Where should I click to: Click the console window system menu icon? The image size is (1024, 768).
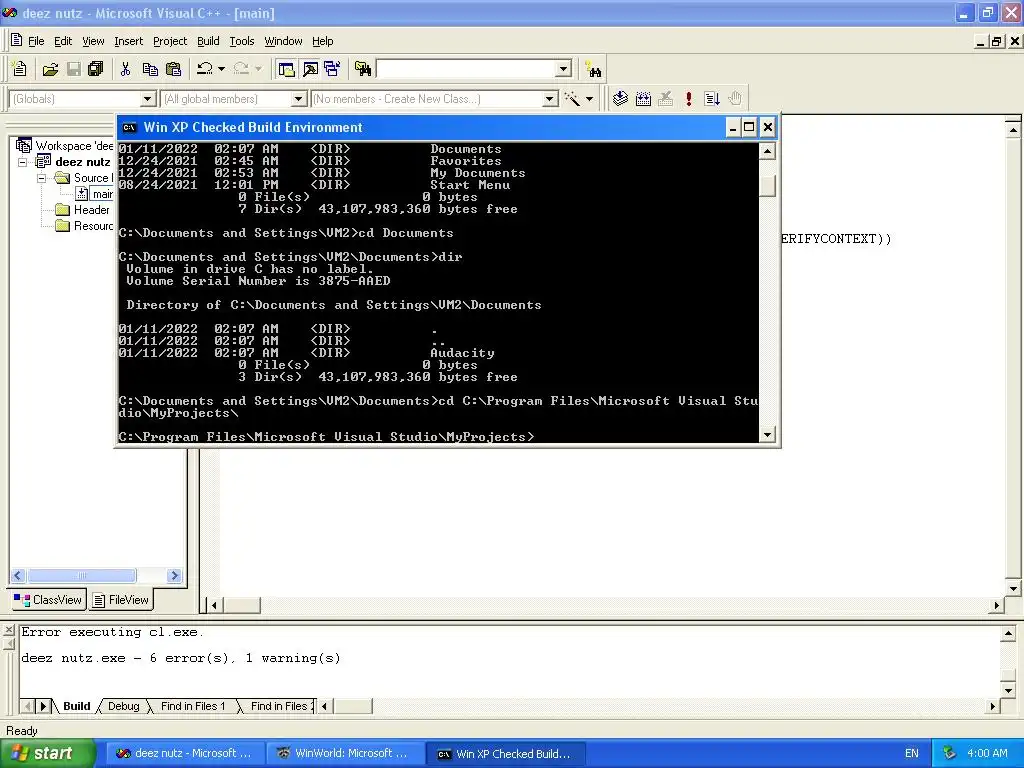129,127
